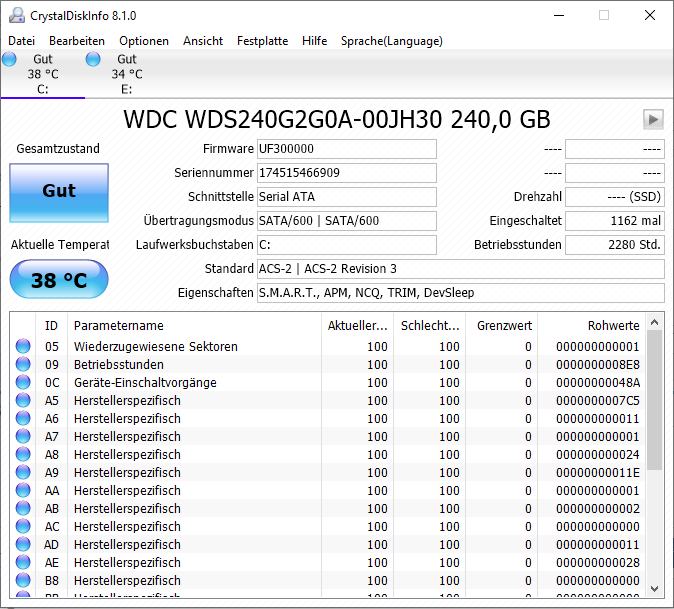Open the Bearbeiten menu
This screenshot has height=609, width=674.
click(77, 41)
